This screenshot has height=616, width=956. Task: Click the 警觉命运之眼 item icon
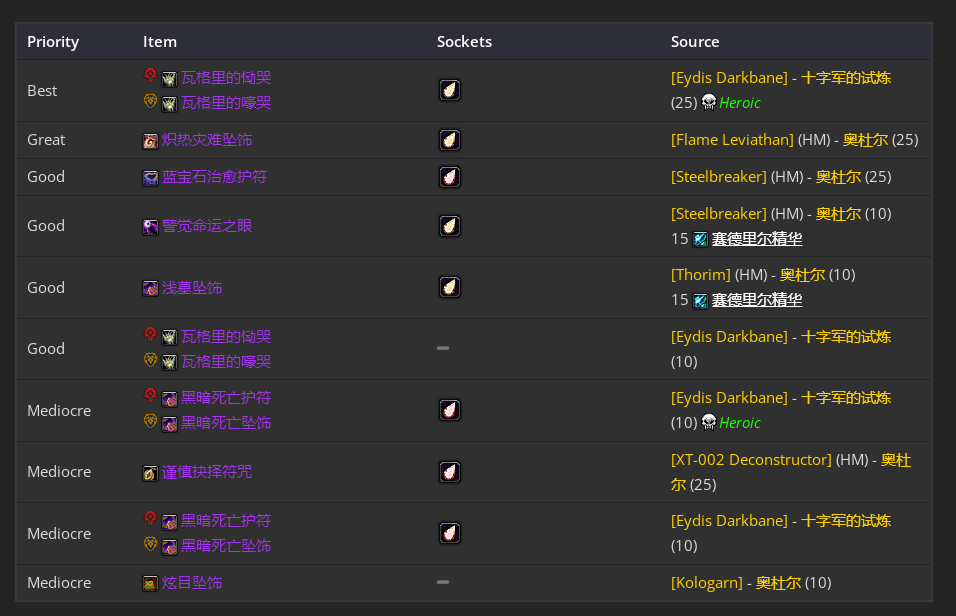click(x=151, y=226)
